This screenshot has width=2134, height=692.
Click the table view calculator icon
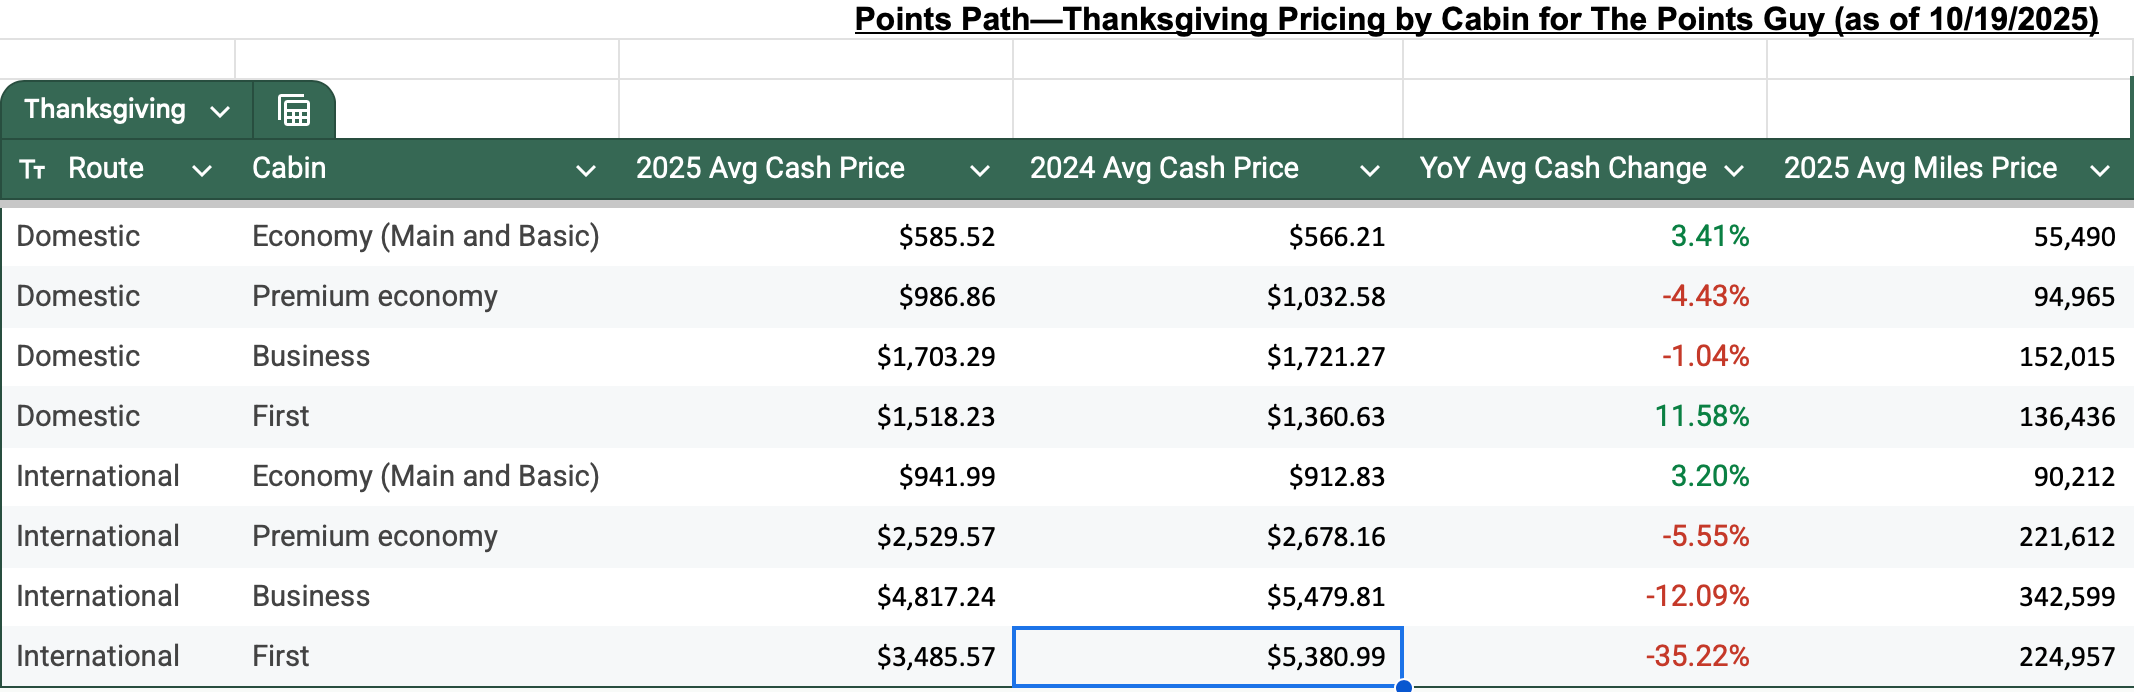(x=293, y=110)
